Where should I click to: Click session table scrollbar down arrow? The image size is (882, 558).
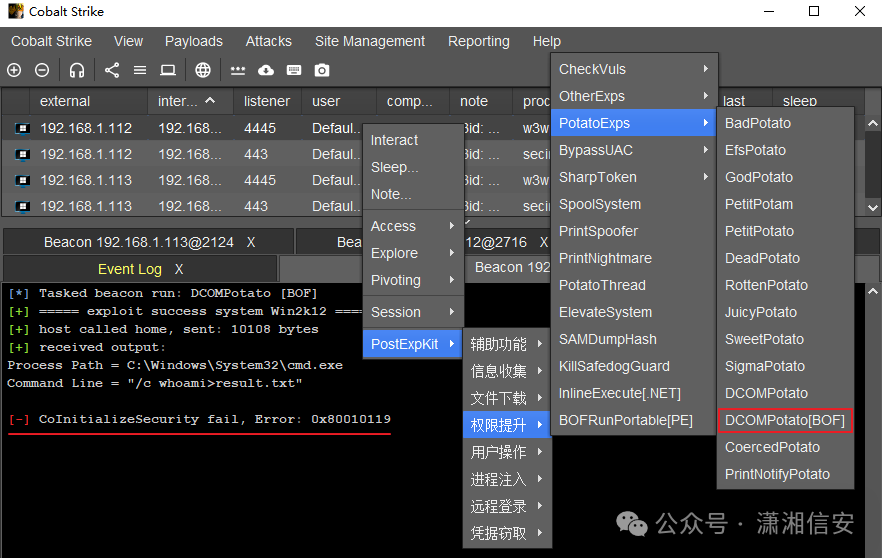click(x=873, y=208)
